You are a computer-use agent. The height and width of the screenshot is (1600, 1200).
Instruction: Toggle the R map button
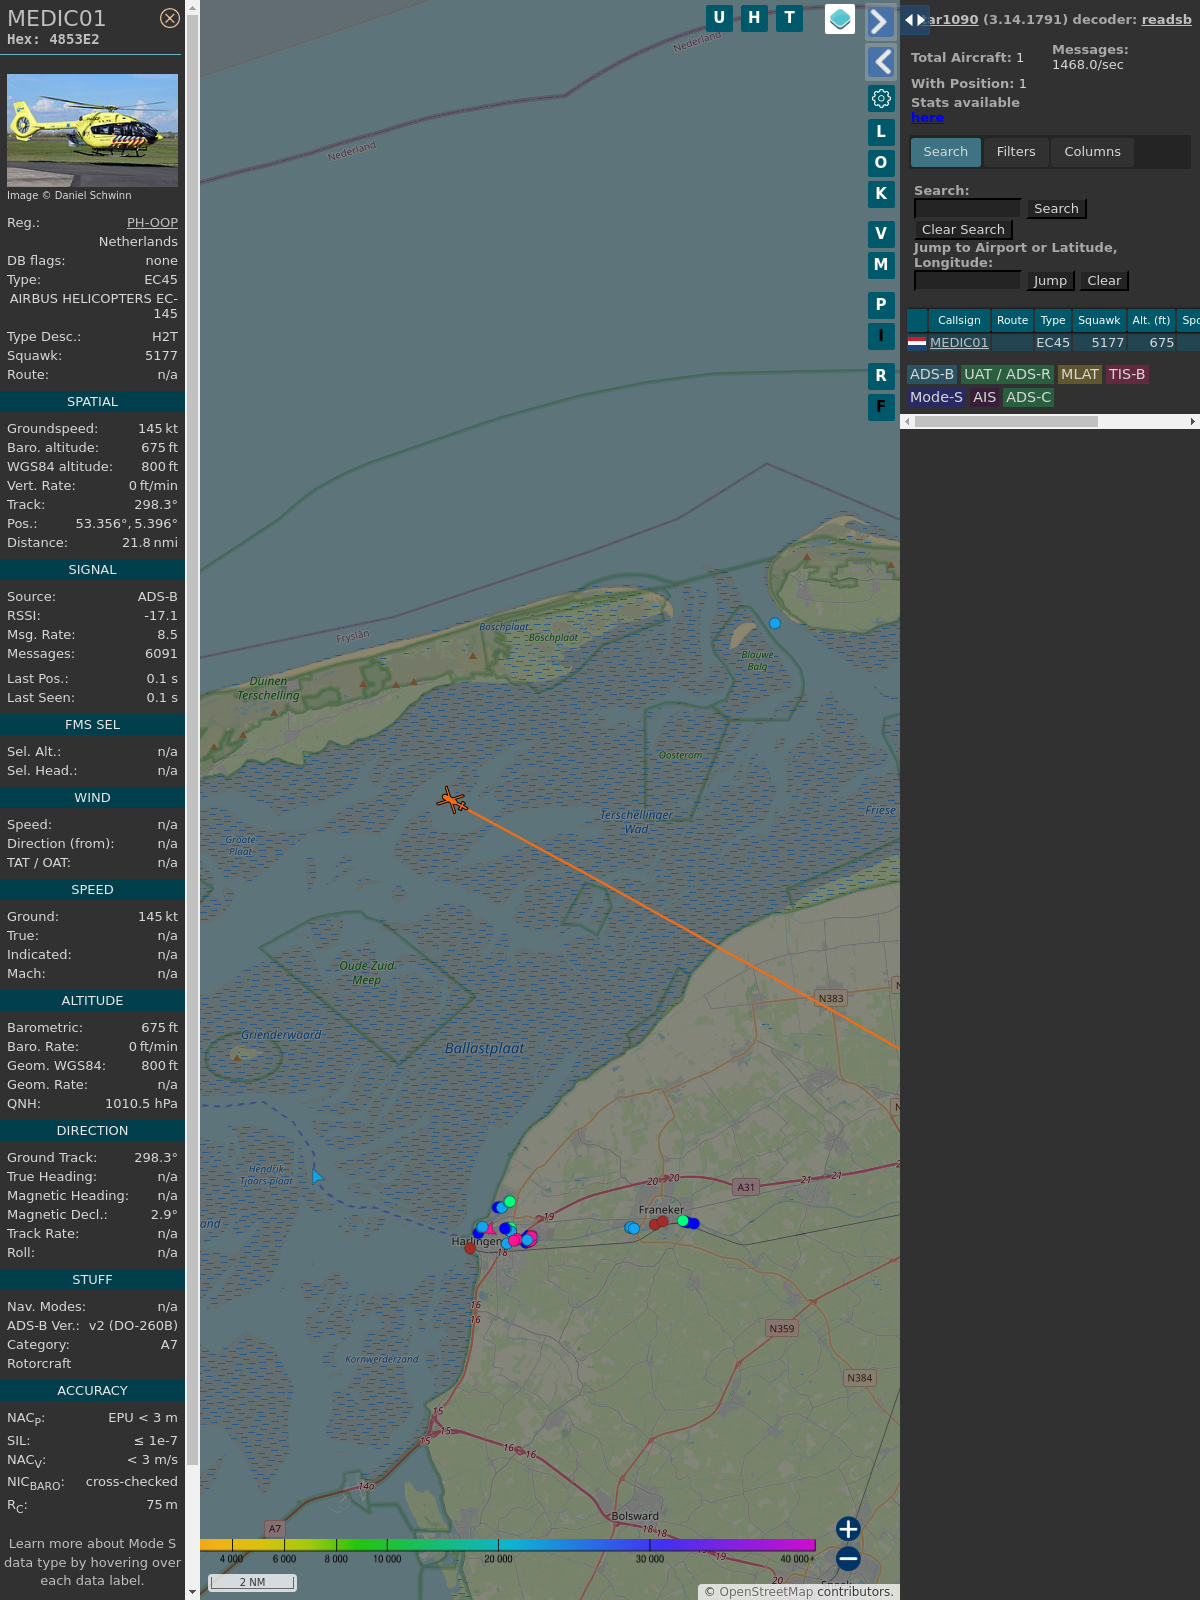pos(881,376)
